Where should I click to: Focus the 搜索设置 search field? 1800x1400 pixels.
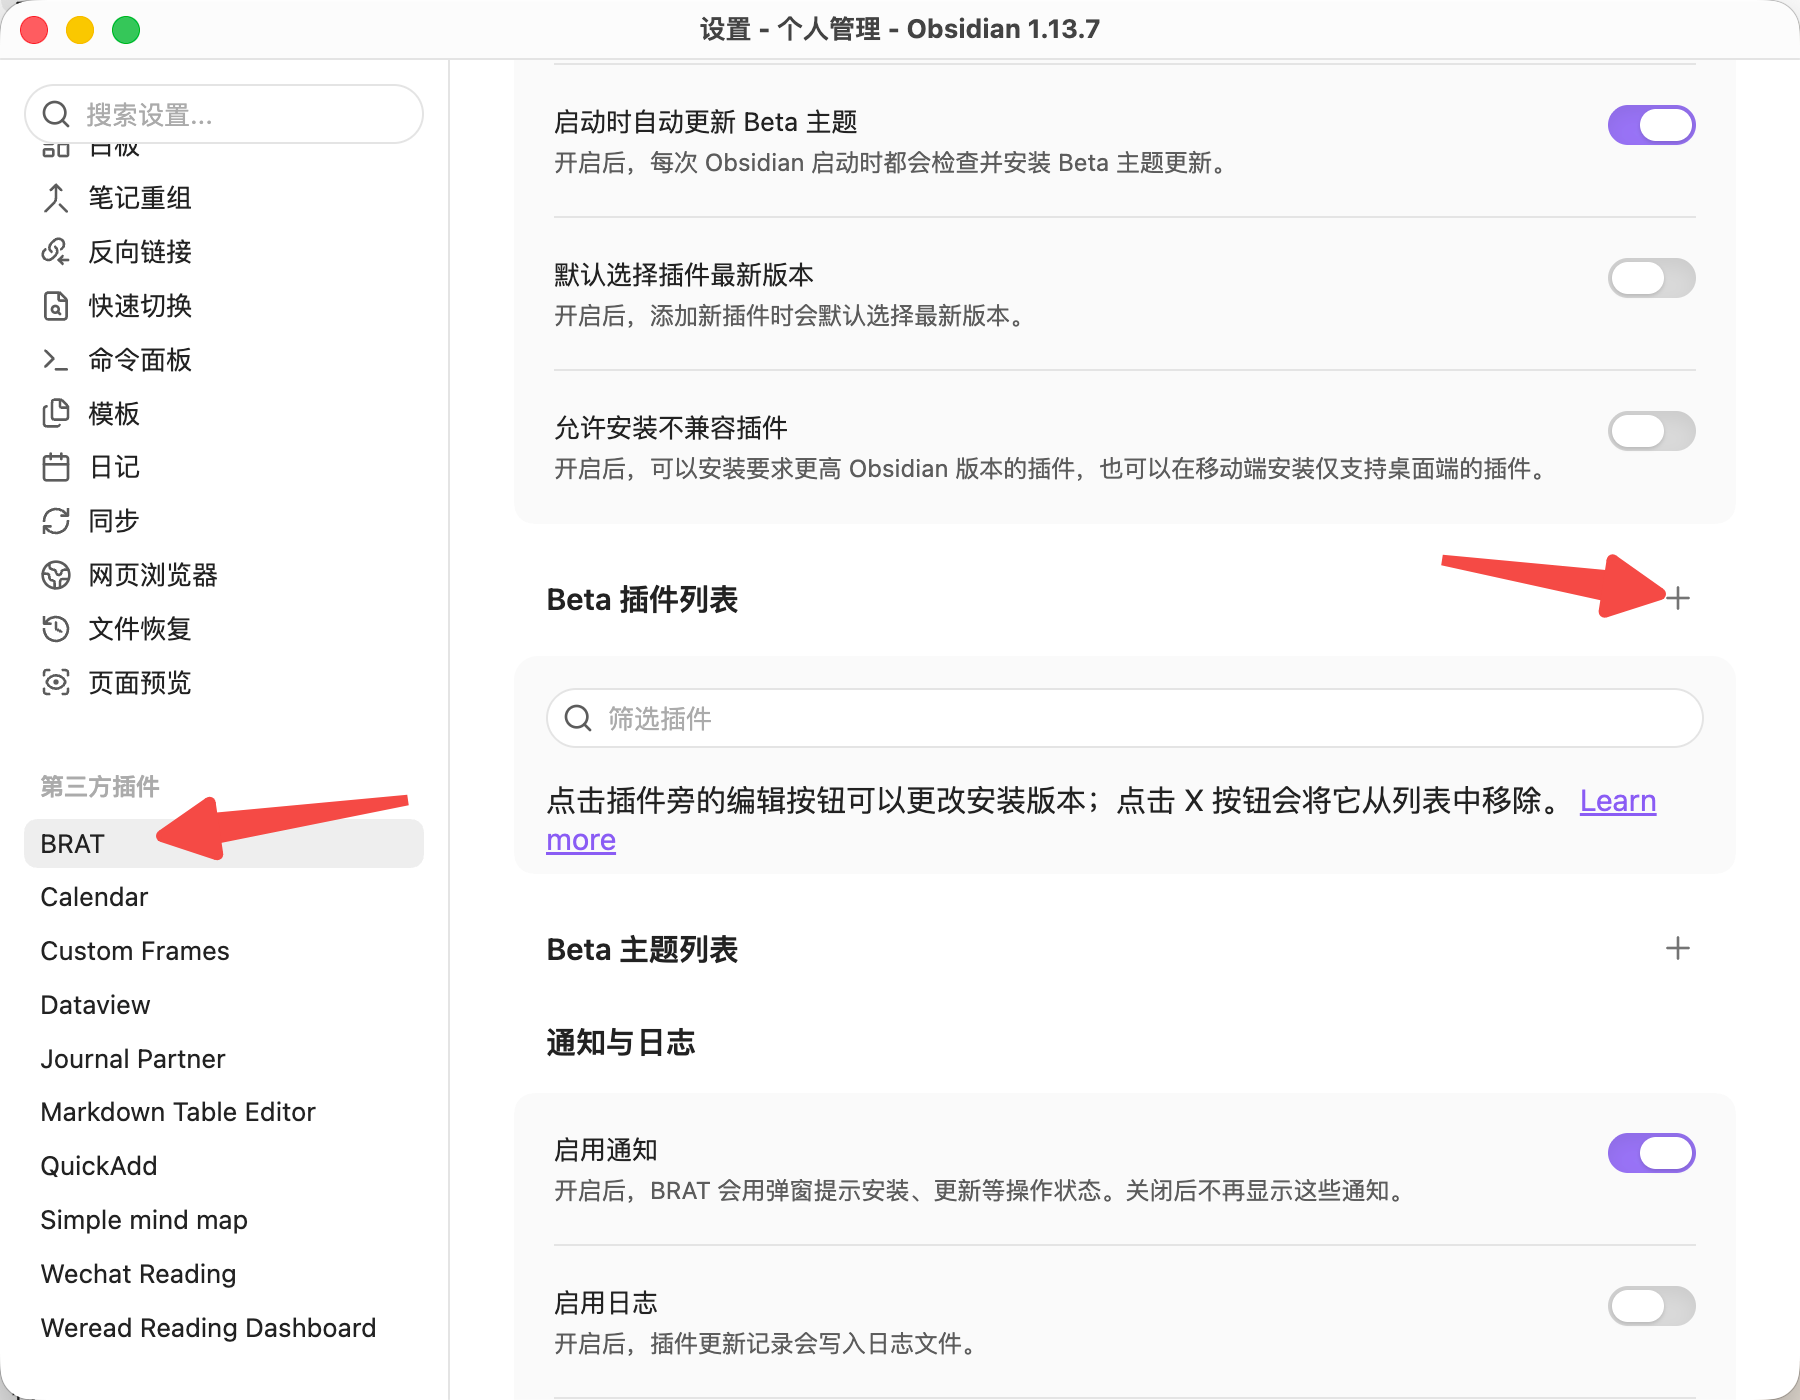pos(224,115)
